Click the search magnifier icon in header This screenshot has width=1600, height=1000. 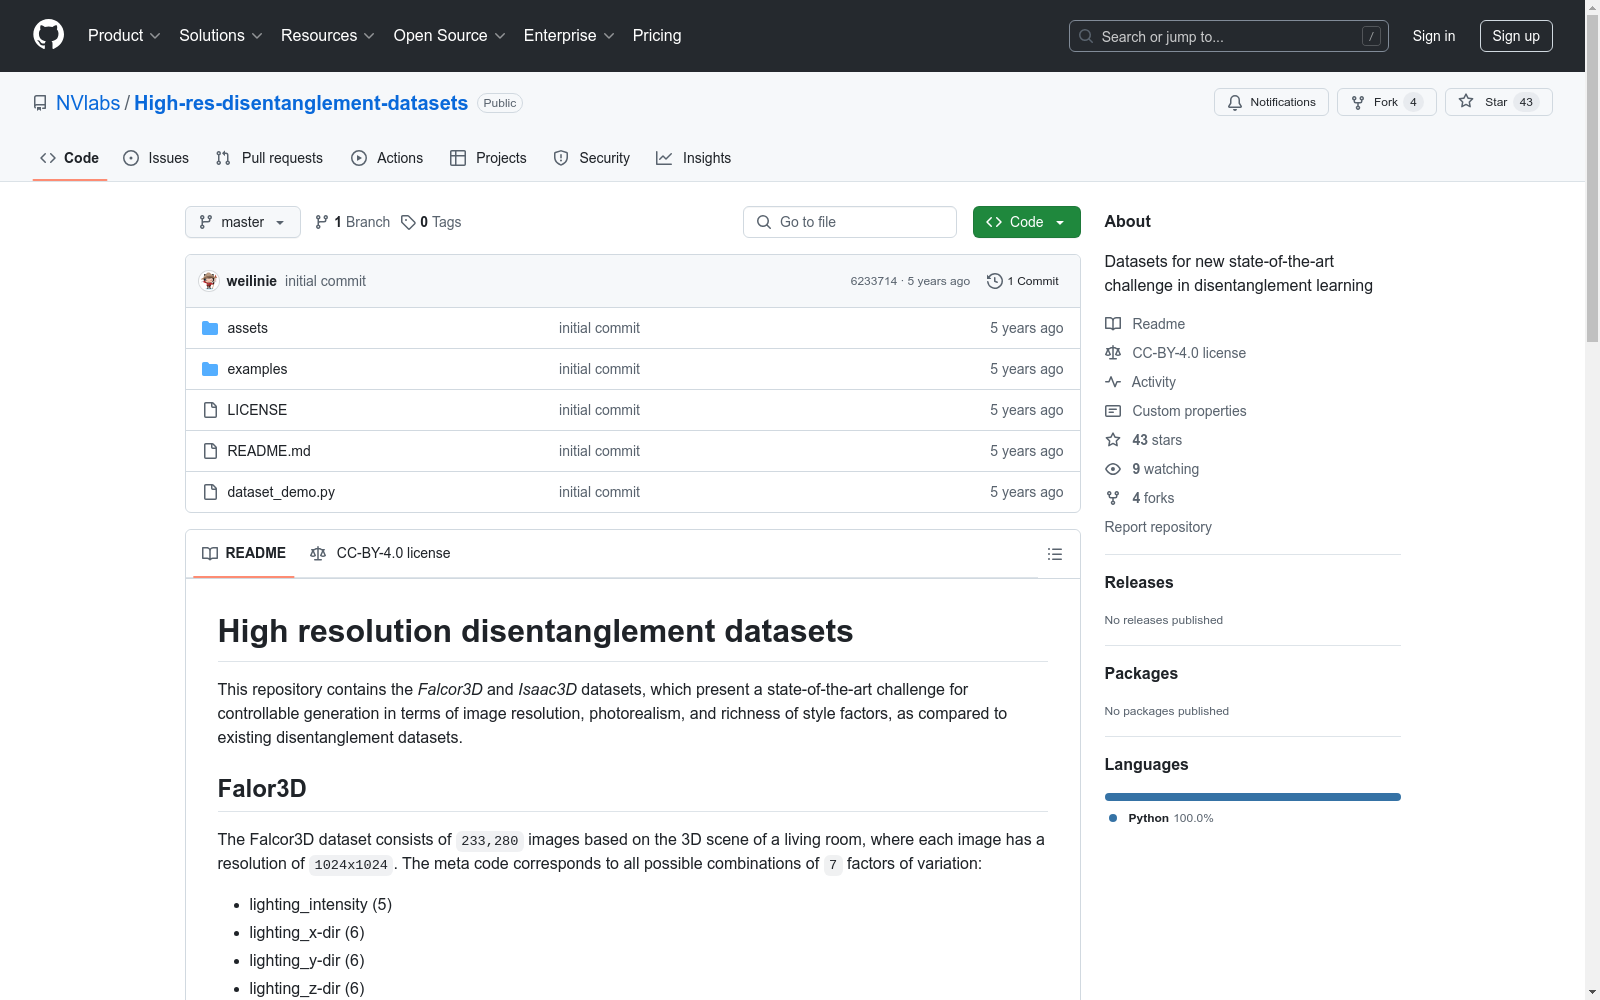tap(1086, 36)
